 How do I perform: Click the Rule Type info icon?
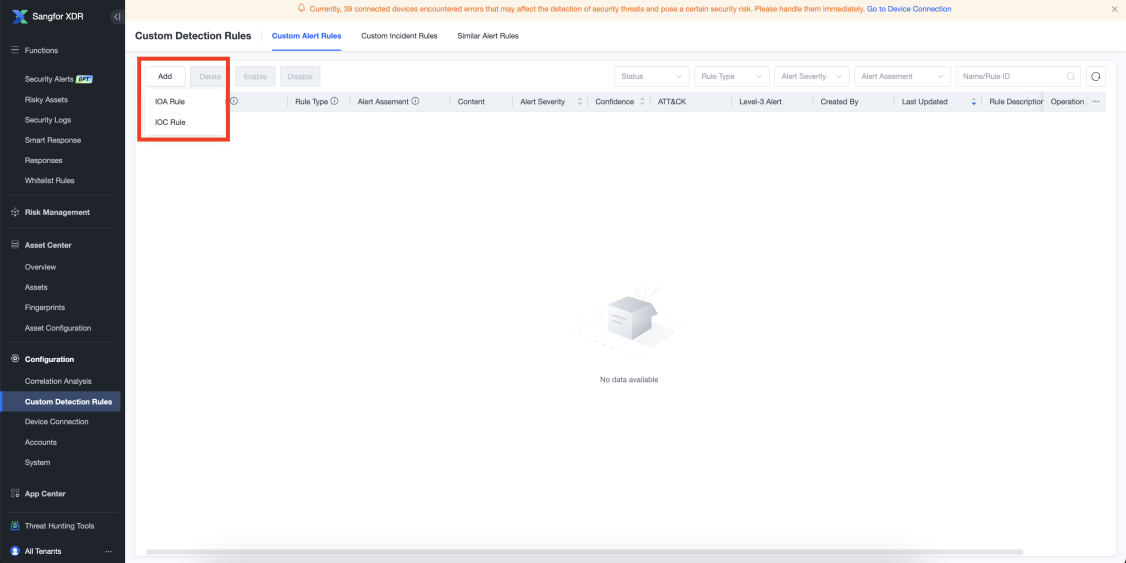pos(334,101)
